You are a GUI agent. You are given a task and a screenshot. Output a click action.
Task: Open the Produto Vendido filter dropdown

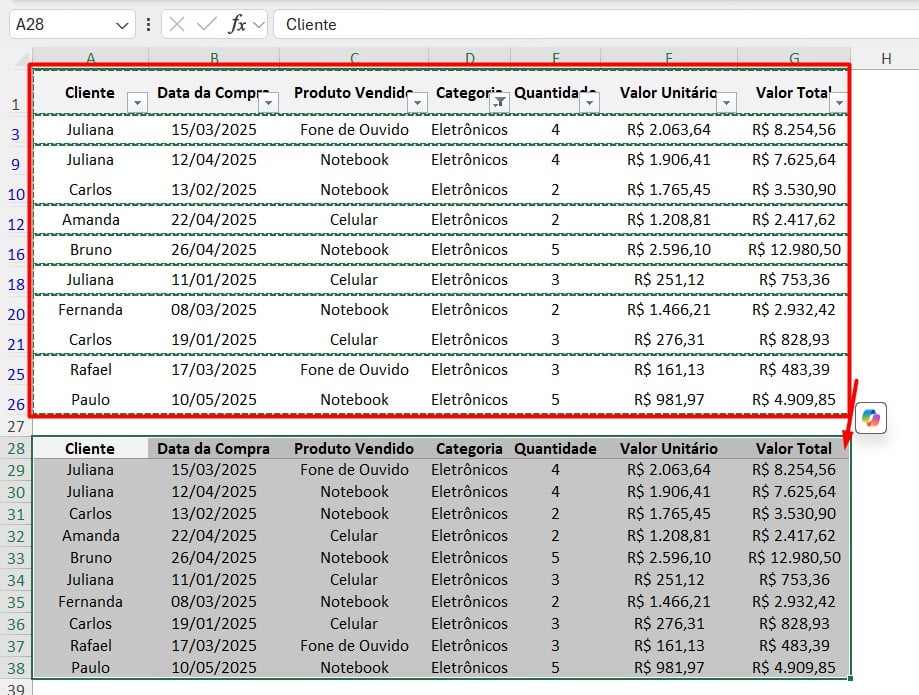(x=417, y=103)
